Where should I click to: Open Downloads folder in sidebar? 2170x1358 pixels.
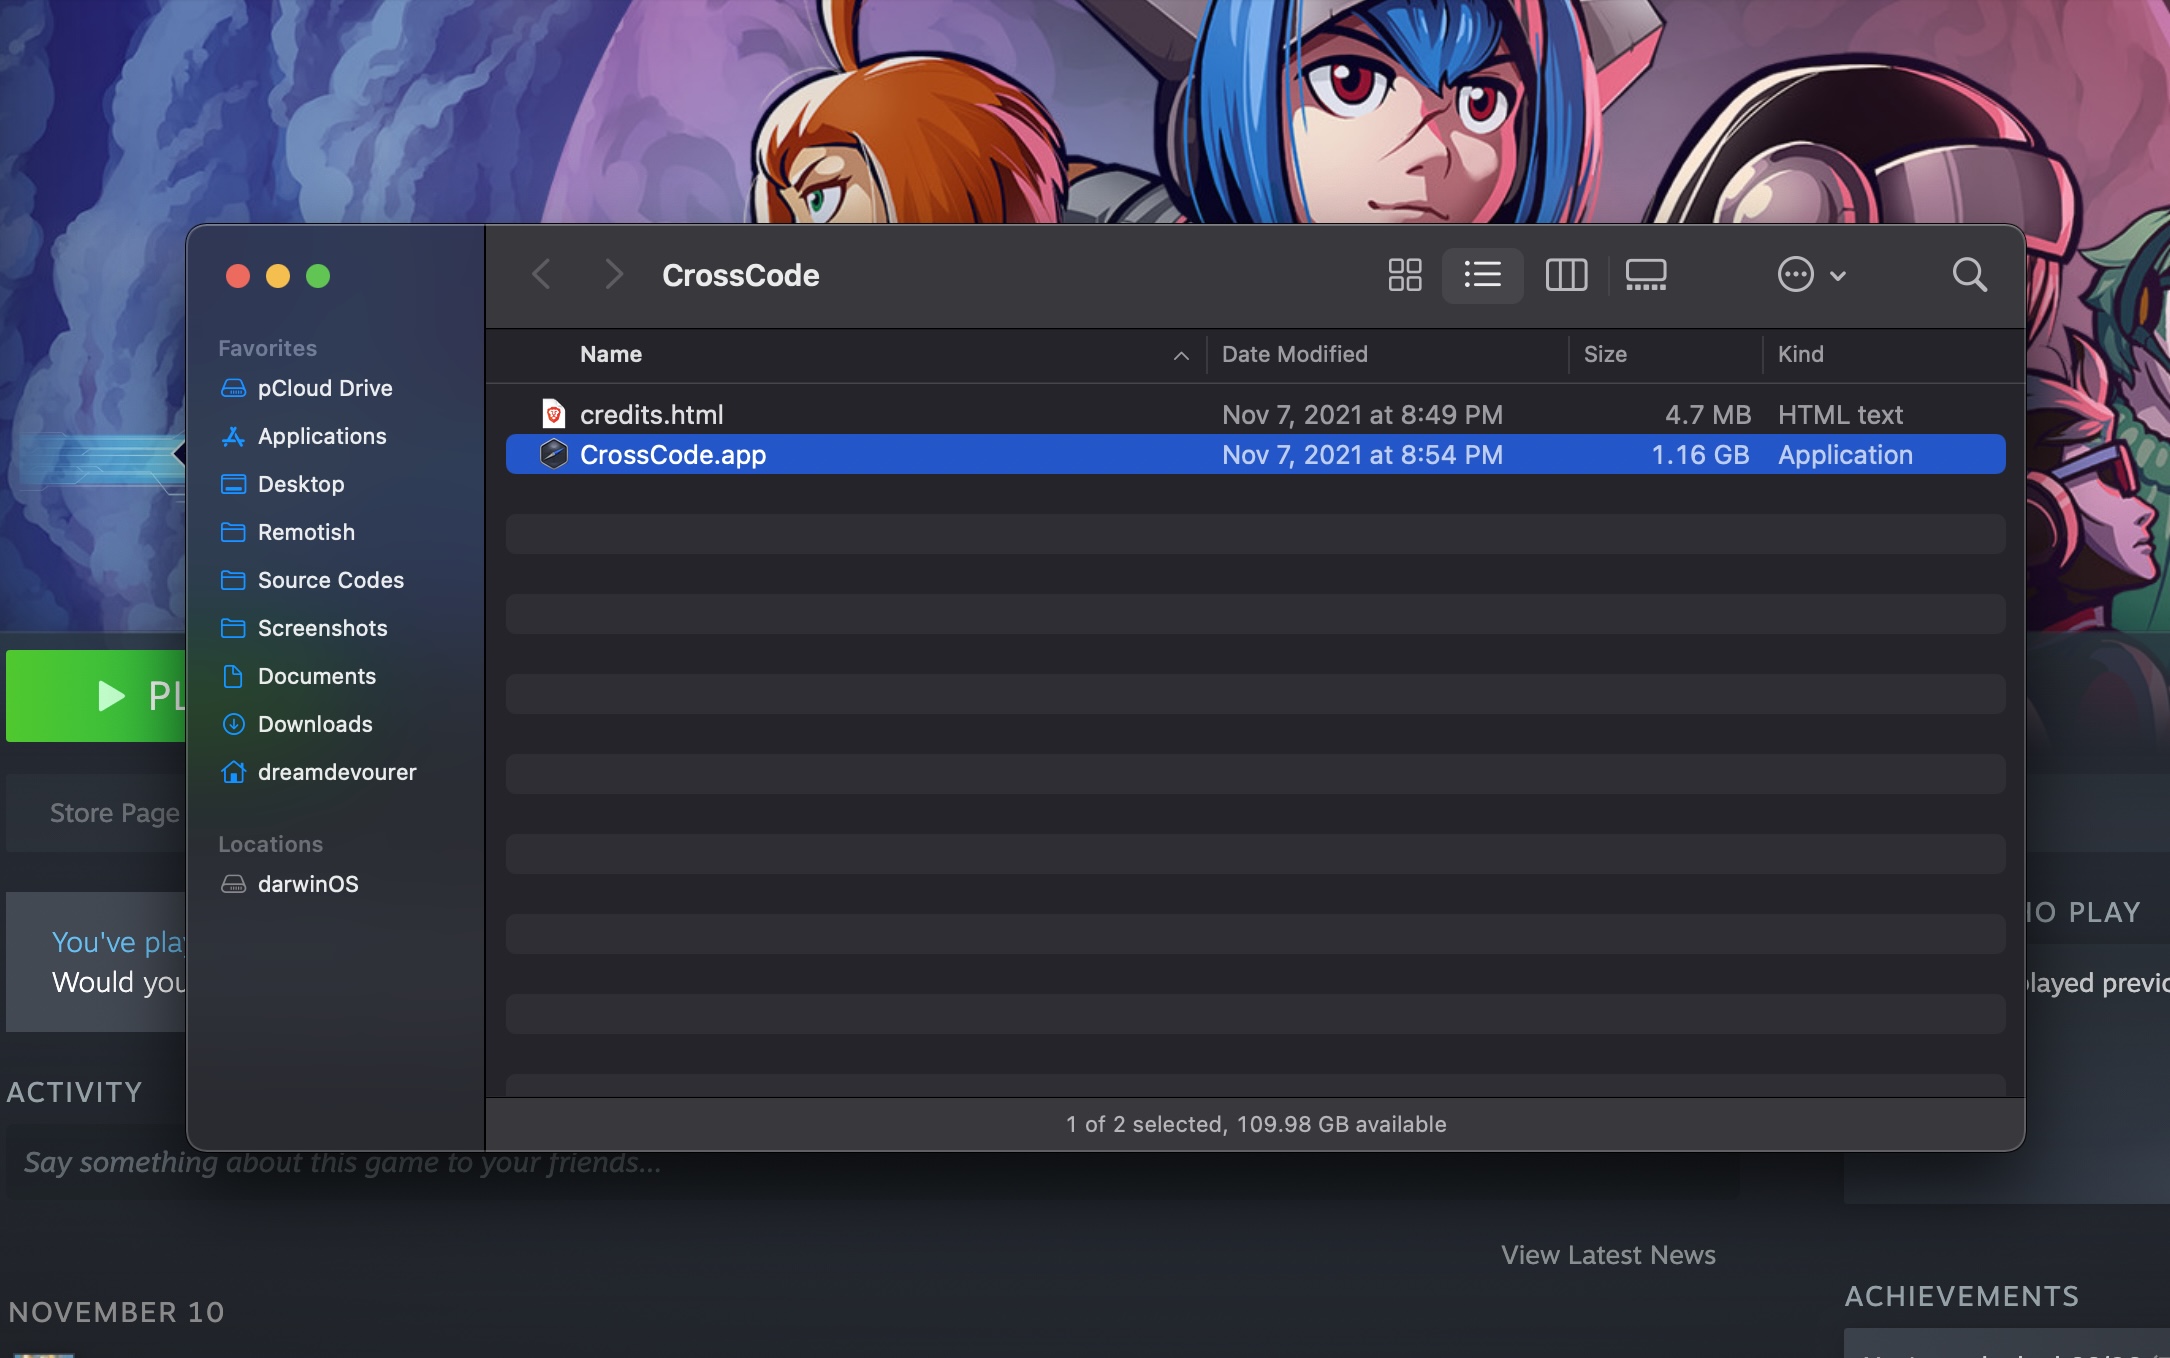click(x=314, y=724)
